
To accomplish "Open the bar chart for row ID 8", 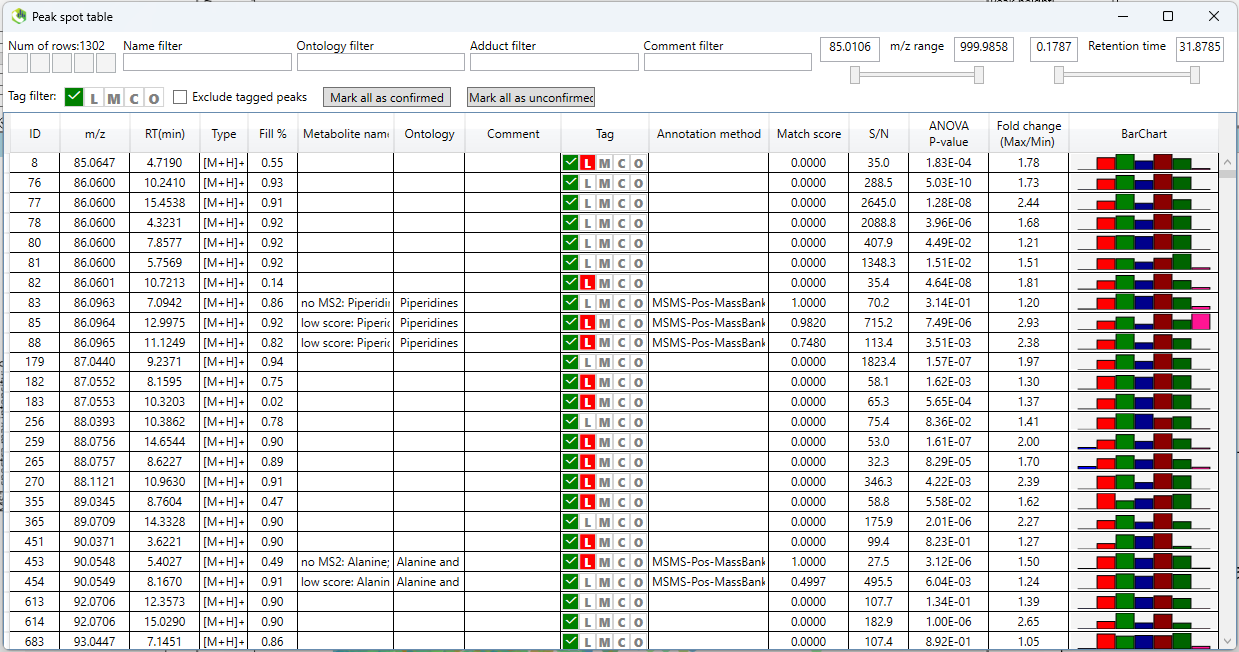I will tap(1143, 163).
